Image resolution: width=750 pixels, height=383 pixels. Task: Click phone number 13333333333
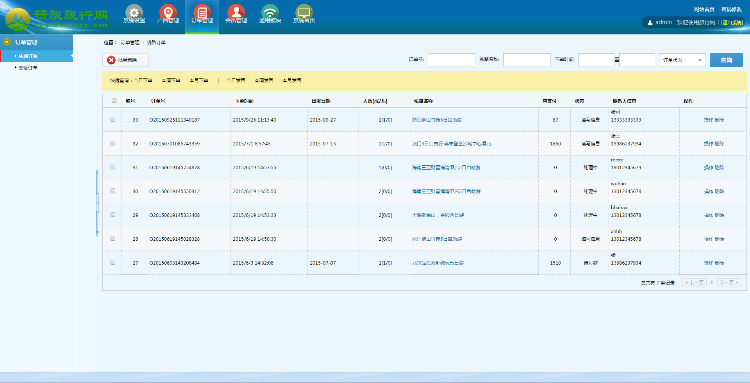click(x=626, y=120)
